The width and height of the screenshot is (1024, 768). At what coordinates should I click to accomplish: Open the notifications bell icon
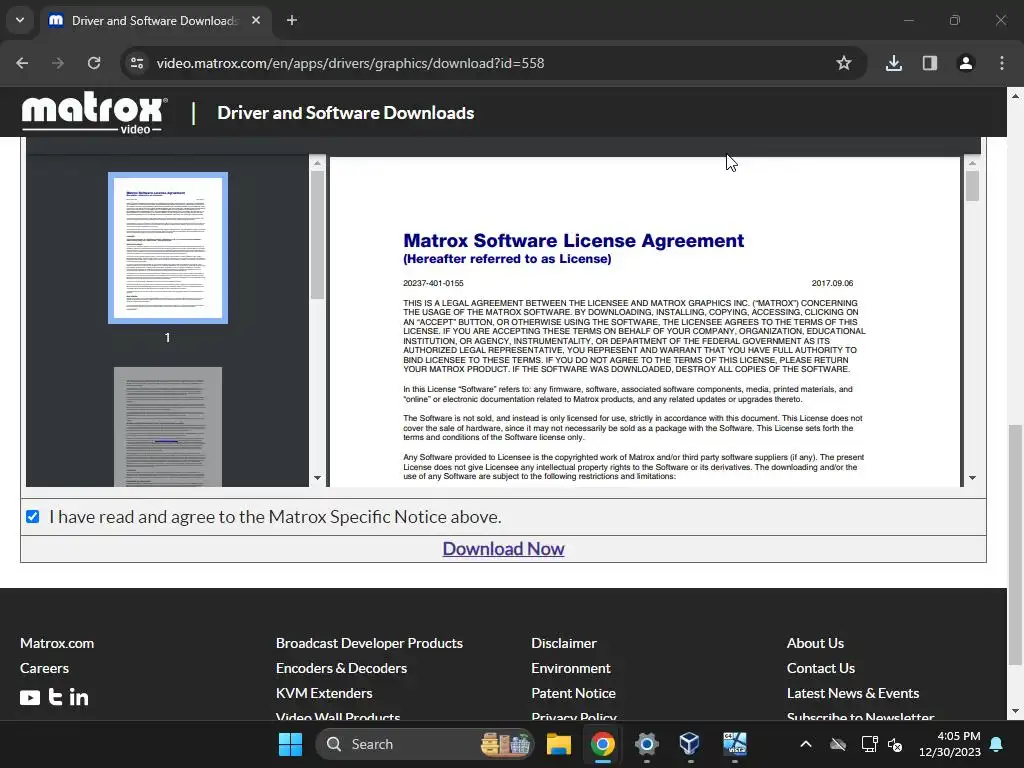(x=997, y=744)
